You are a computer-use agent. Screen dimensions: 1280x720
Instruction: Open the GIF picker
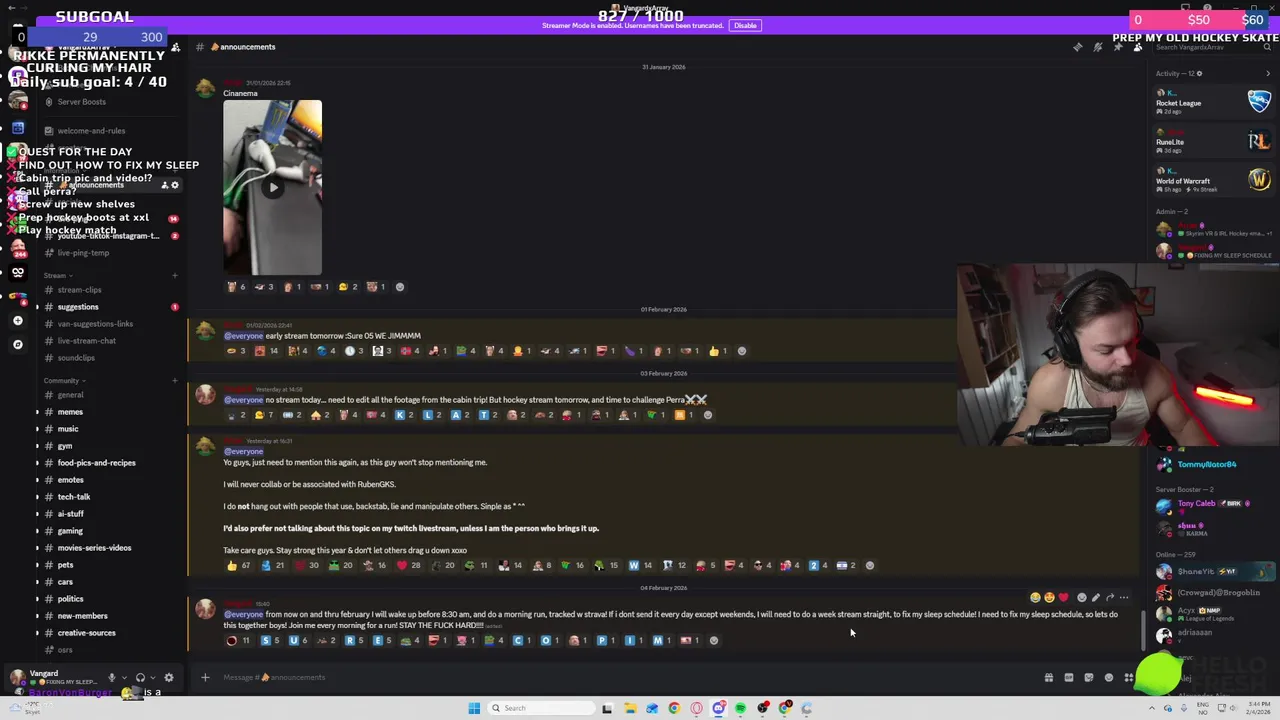(1069, 677)
